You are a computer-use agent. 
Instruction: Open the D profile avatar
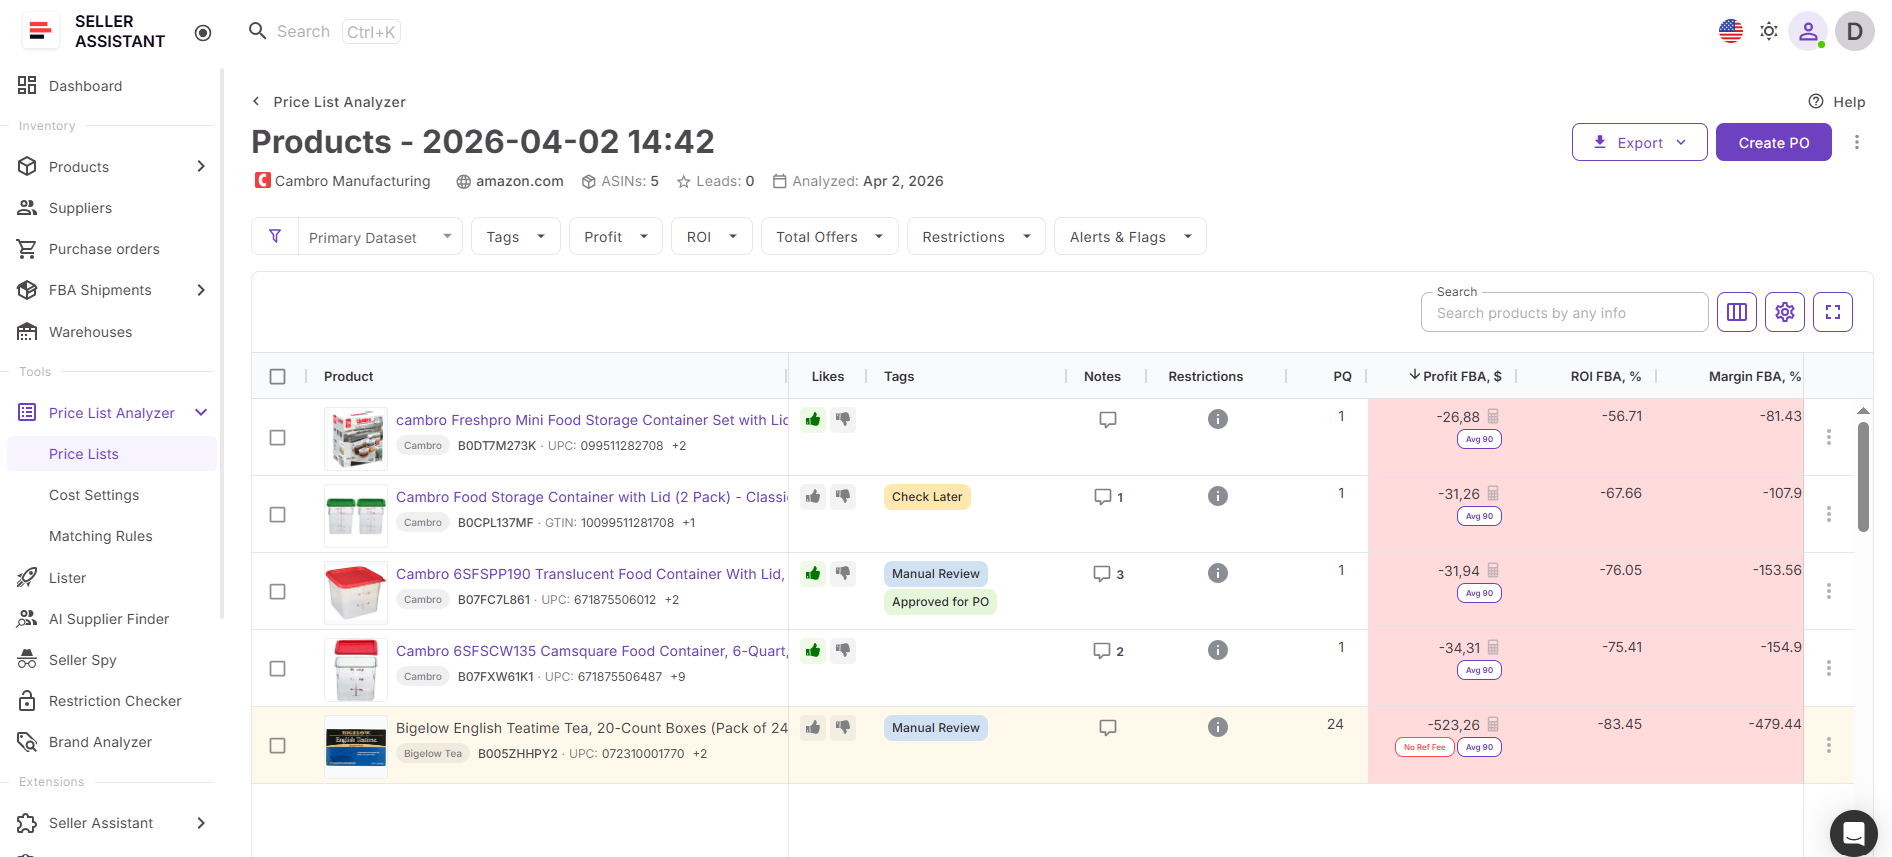tap(1855, 32)
